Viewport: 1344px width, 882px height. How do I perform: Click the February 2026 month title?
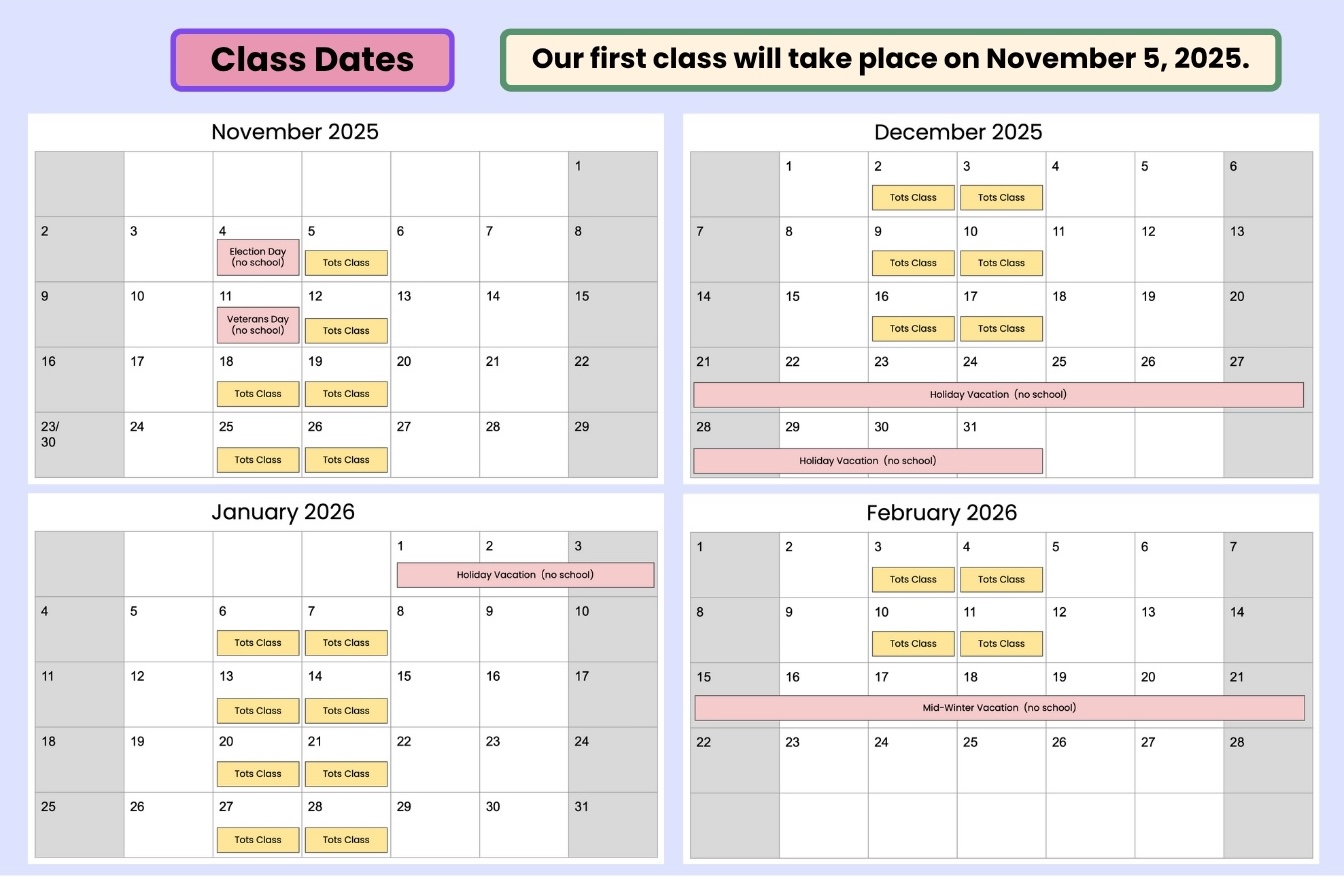pos(941,513)
